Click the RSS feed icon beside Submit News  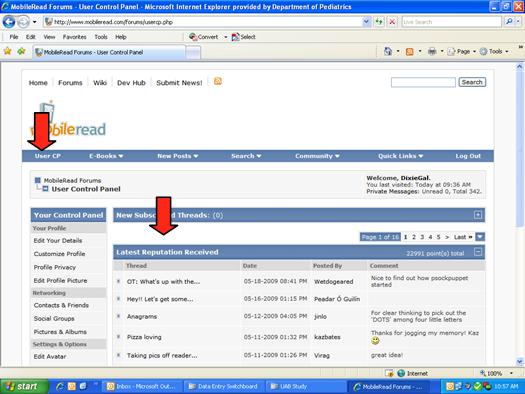click(x=218, y=81)
